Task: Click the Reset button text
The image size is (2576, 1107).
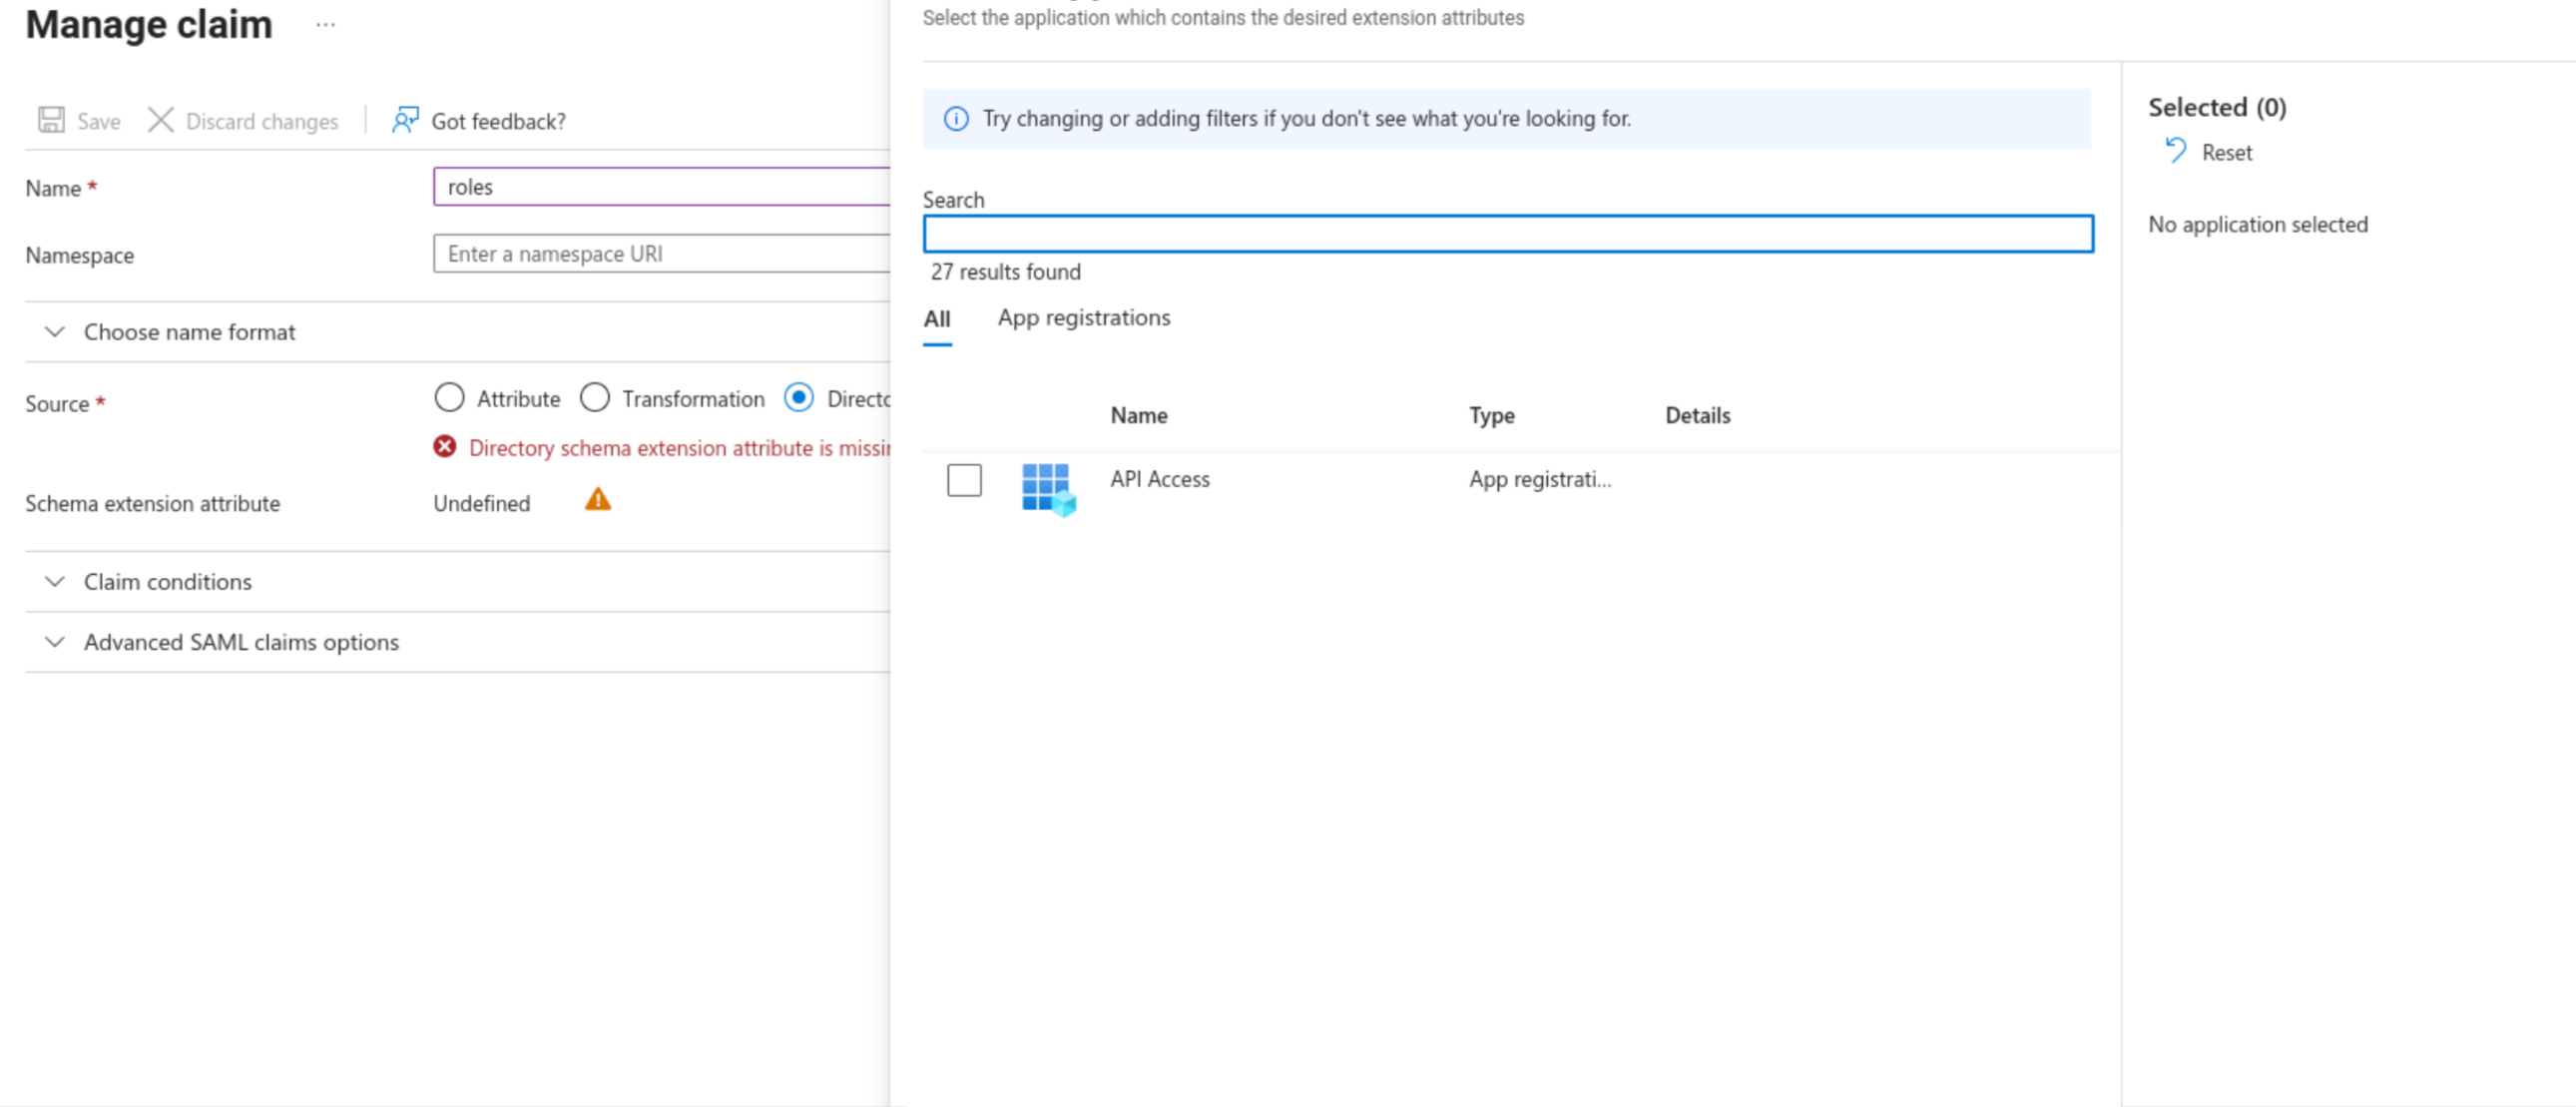Action: pos(2227,153)
